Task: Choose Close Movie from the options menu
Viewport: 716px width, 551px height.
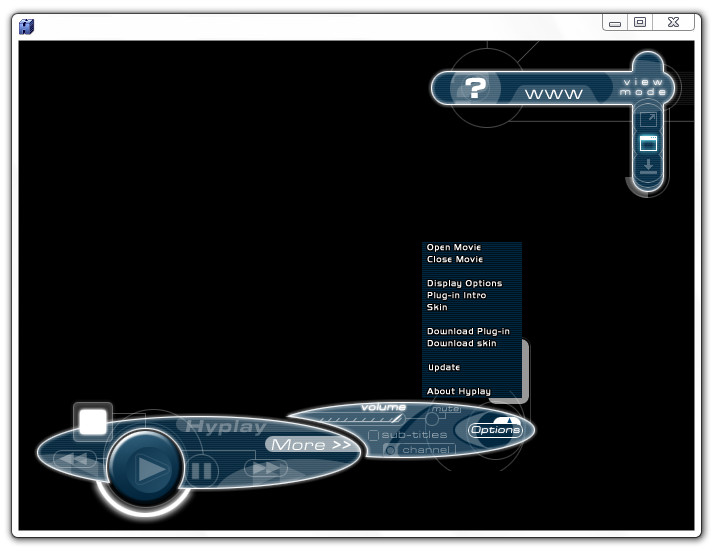Action: 455,259
